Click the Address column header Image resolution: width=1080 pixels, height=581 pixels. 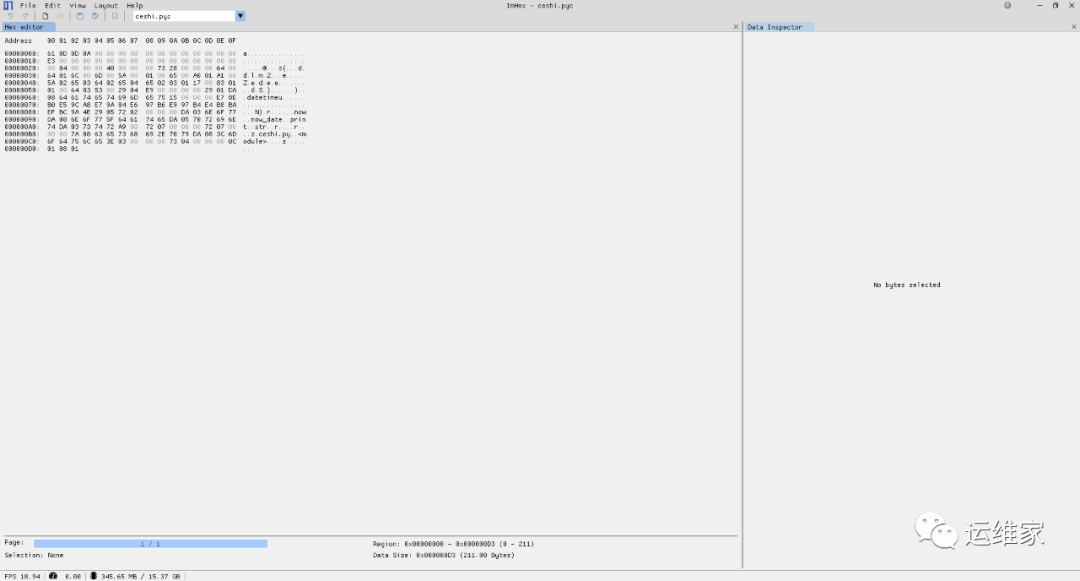tap(18, 41)
